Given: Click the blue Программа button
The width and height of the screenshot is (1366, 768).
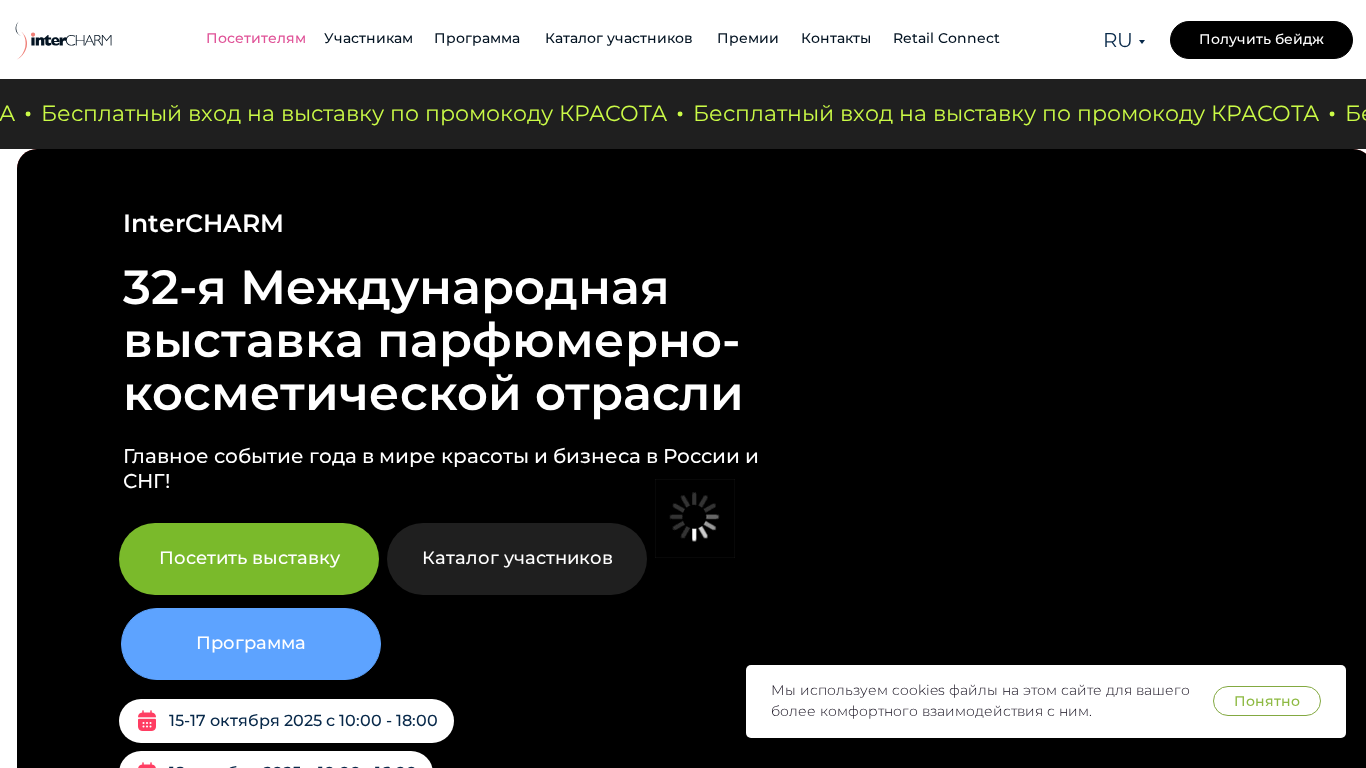Looking at the screenshot, I should [x=251, y=644].
